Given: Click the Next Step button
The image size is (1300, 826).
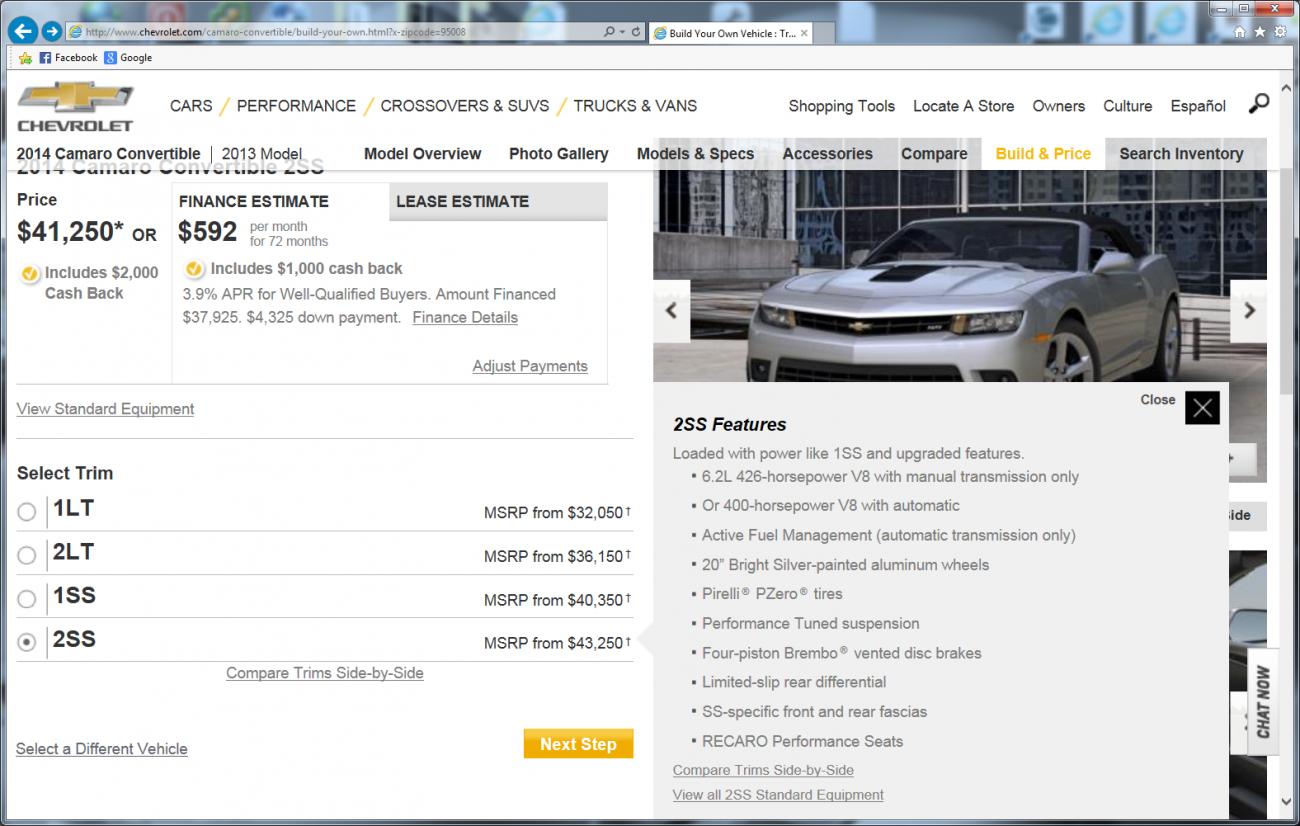Looking at the screenshot, I should click(x=578, y=744).
